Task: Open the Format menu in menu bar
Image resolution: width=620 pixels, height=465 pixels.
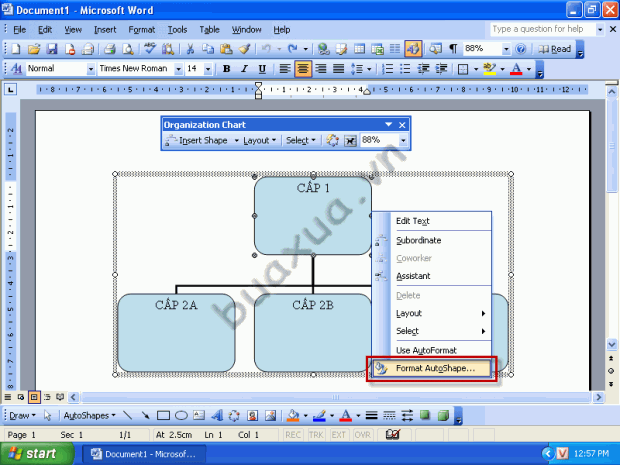Action: [142, 30]
